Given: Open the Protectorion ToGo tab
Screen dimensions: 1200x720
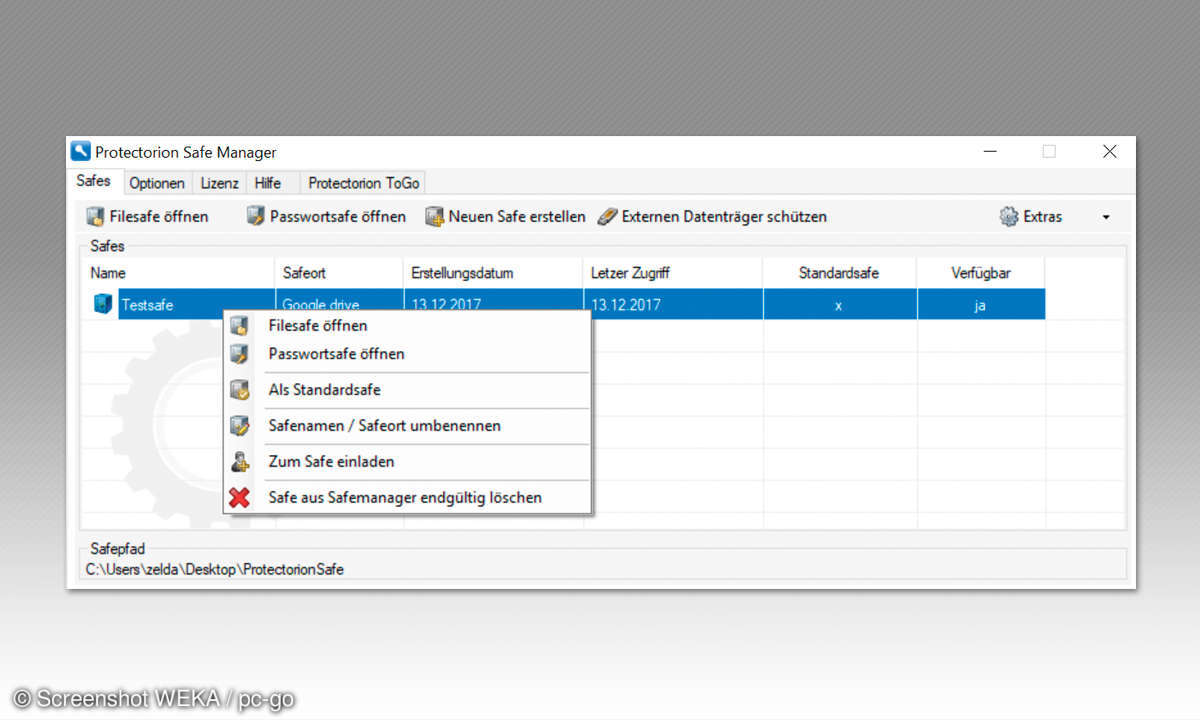Looking at the screenshot, I should [364, 183].
